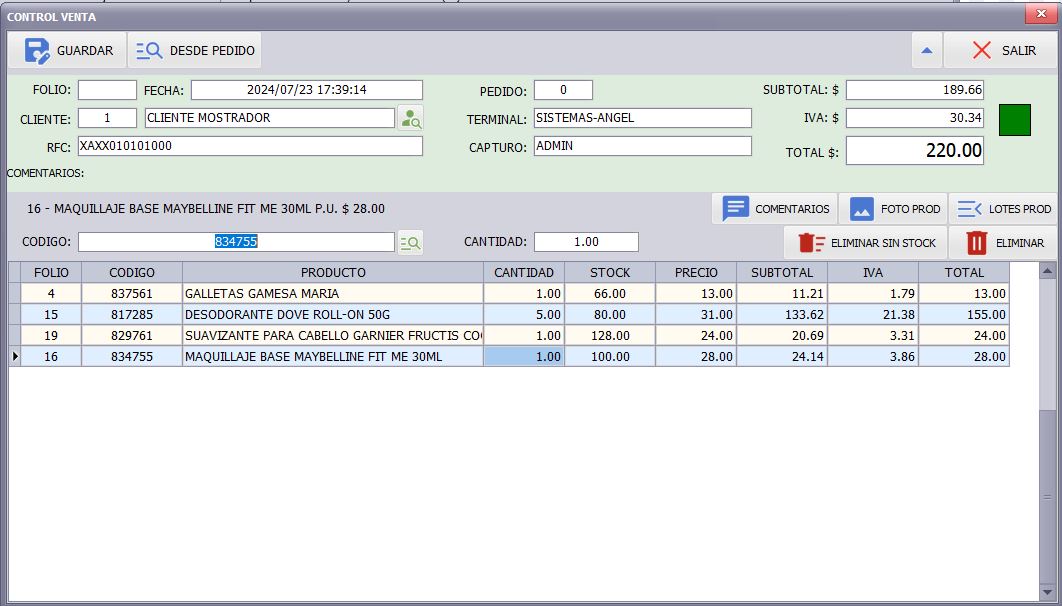This screenshot has height=606, width=1062.
Task: Click the RFC input field
Action: point(250,145)
